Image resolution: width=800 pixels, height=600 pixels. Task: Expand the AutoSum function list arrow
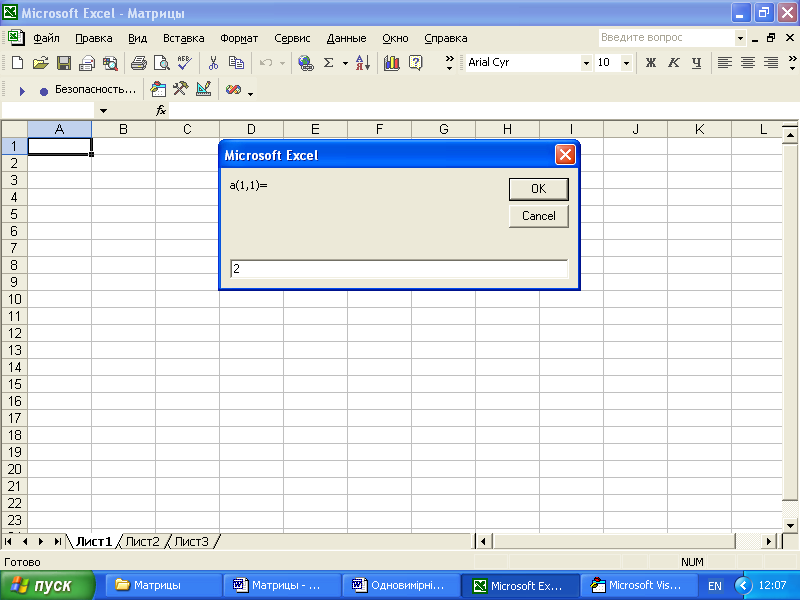(345, 63)
